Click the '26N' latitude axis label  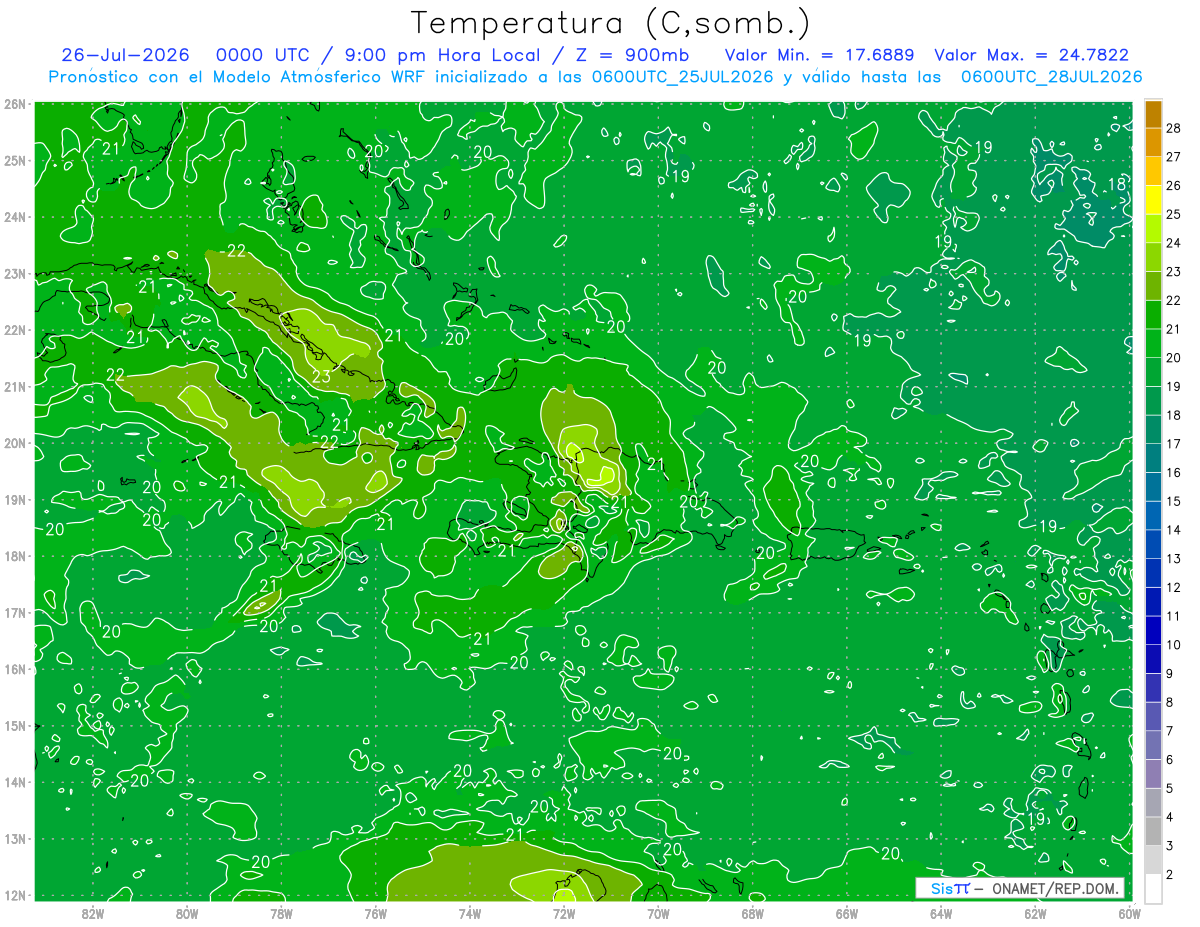point(15,104)
